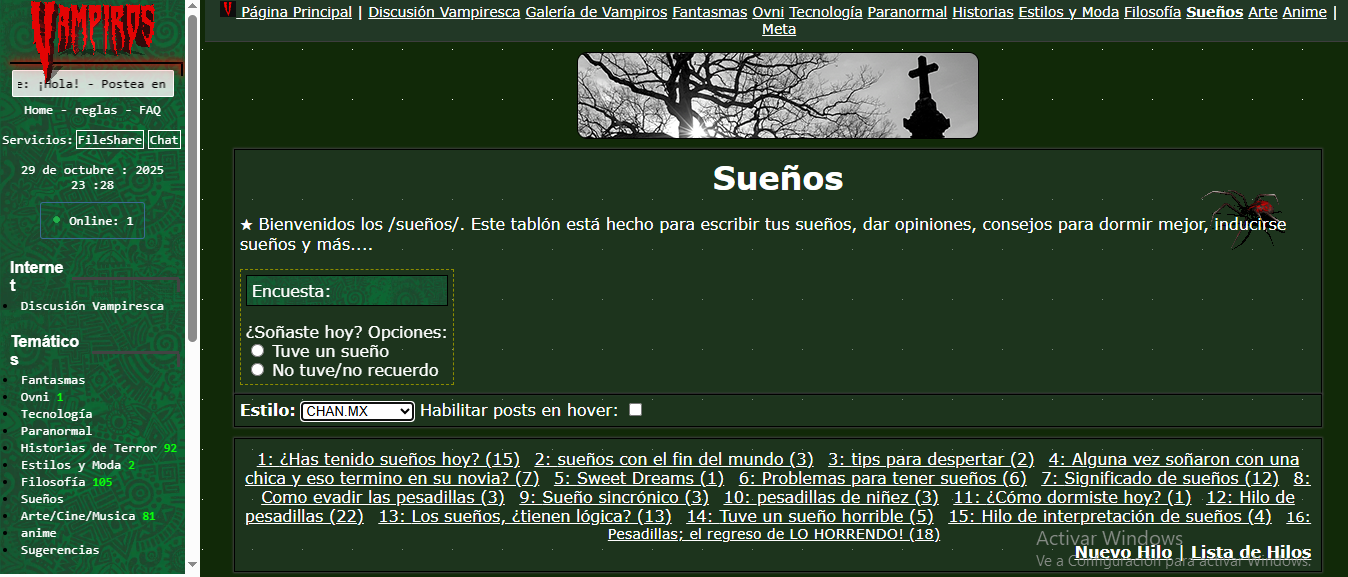Open Historias de Terror in the sidebar
Image resolution: width=1348 pixels, height=577 pixels.
[88, 448]
